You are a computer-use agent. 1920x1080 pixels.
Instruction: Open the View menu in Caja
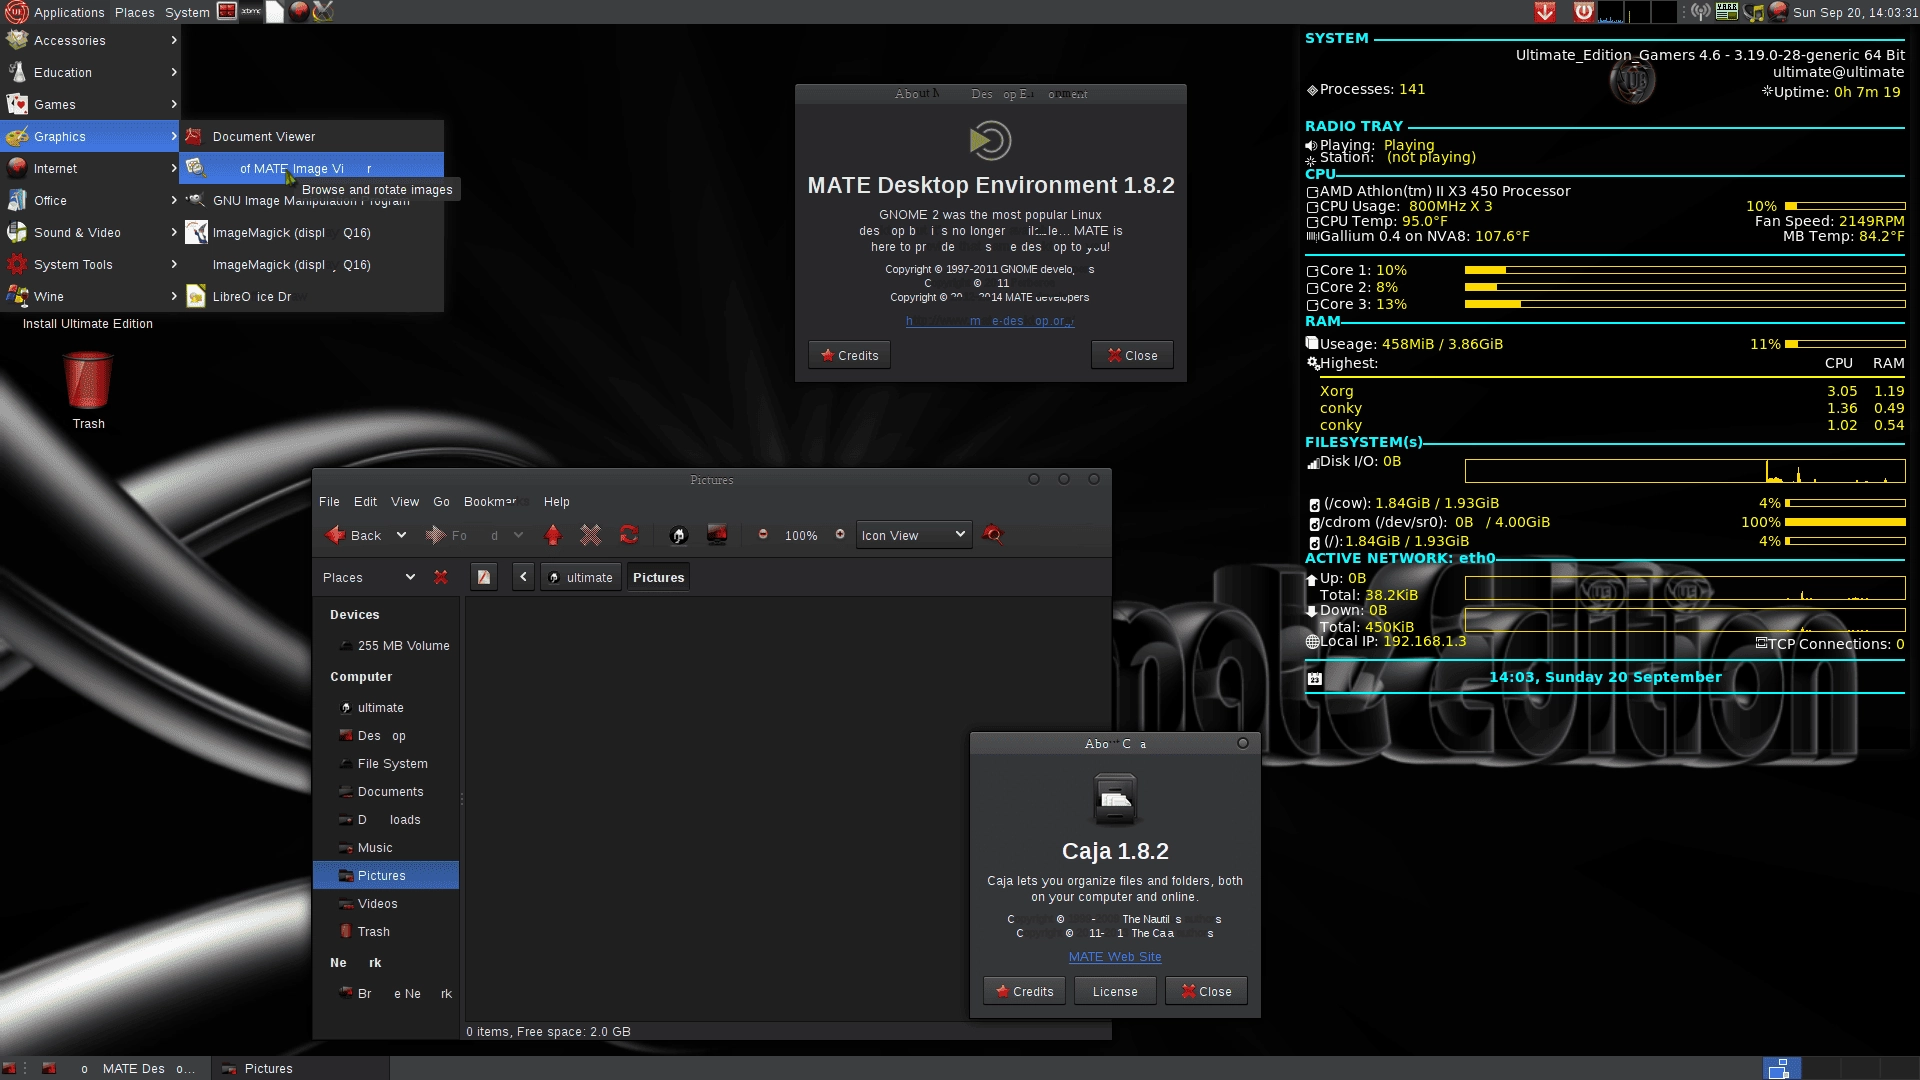click(405, 502)
